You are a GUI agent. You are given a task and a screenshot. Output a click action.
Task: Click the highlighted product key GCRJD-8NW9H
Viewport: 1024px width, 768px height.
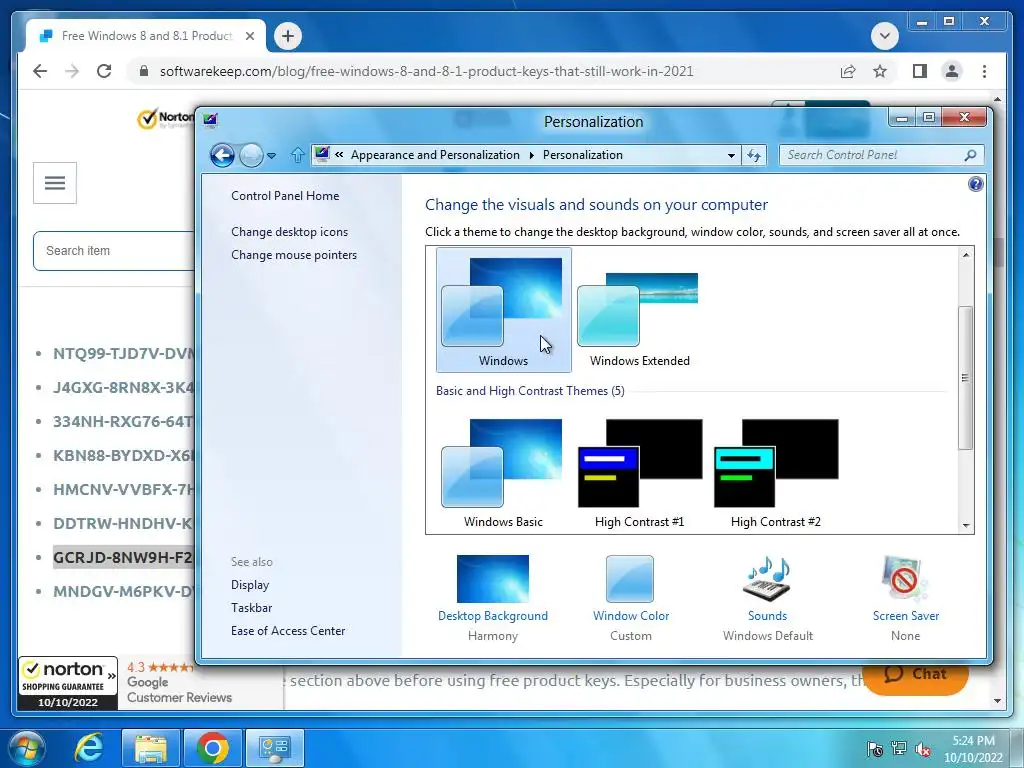123,558
